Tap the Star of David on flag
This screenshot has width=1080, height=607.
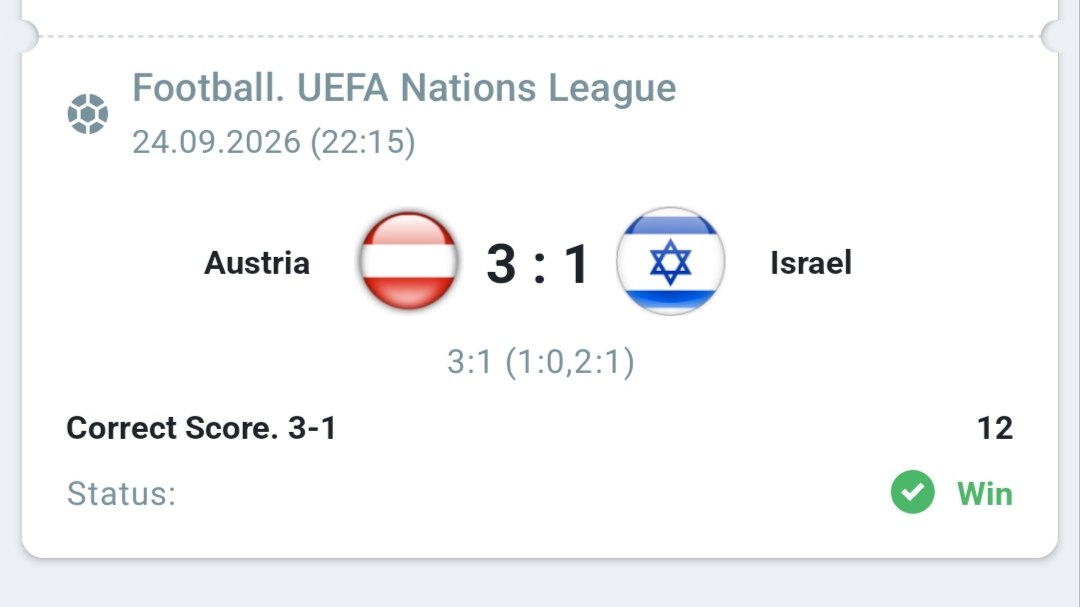[x=670, y=262]
